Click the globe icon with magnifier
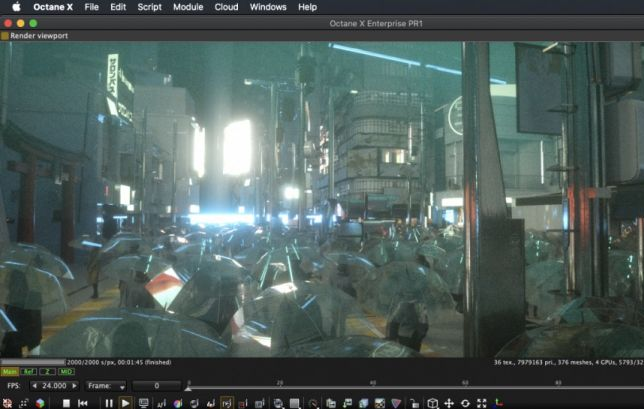644x409 pixels. click(278, 403)
